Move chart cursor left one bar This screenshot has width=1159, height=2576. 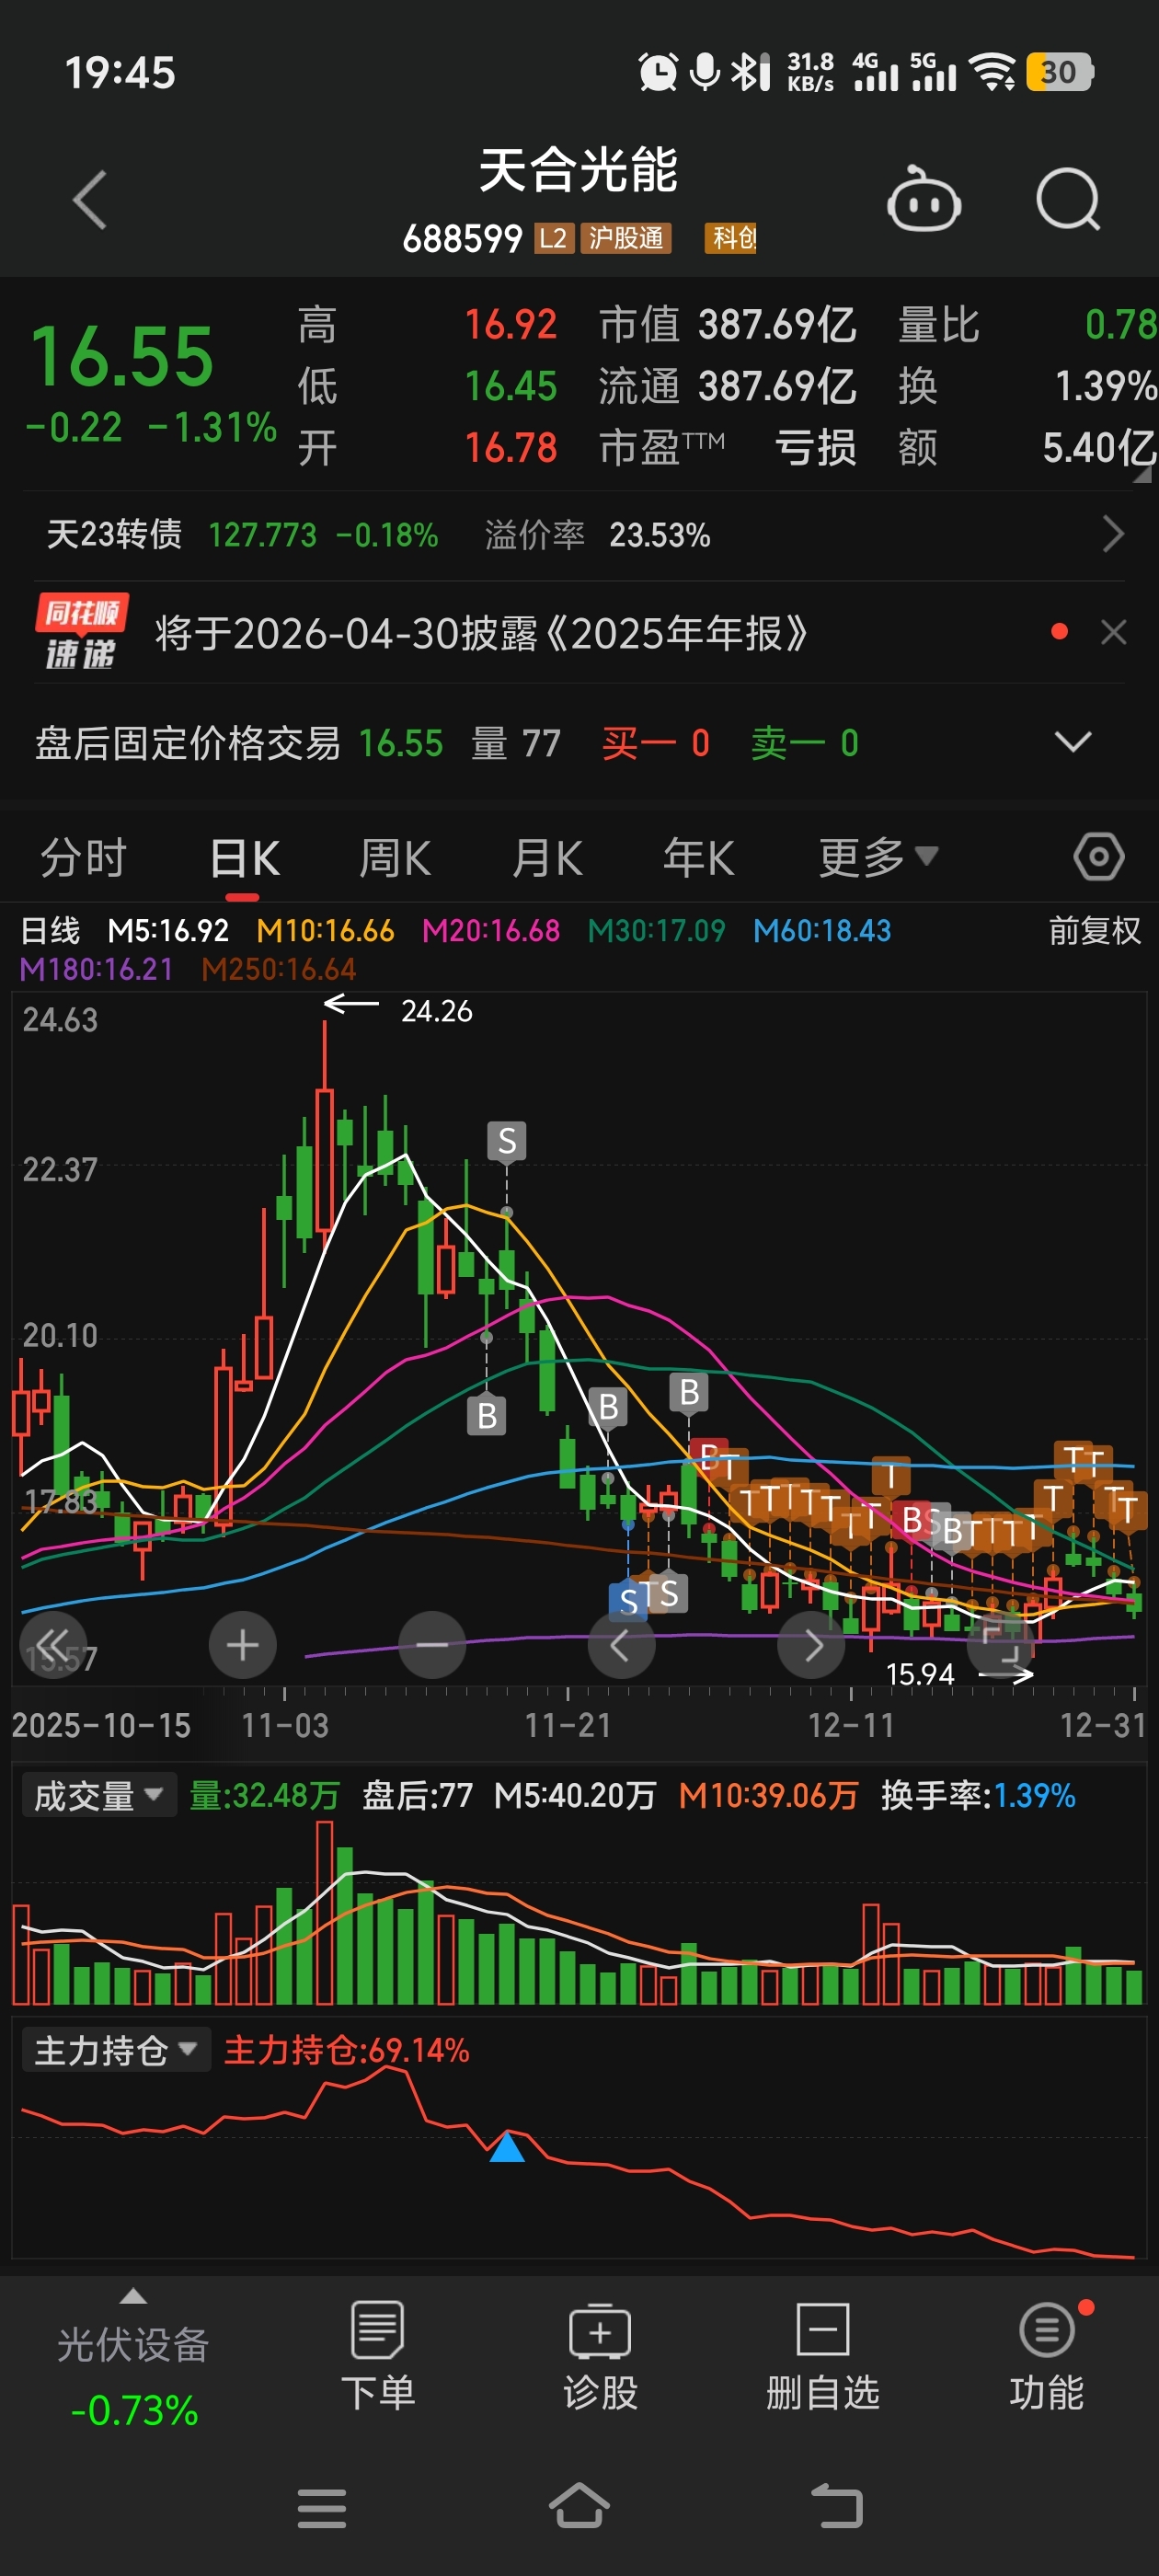click(x=621, y=1645)
